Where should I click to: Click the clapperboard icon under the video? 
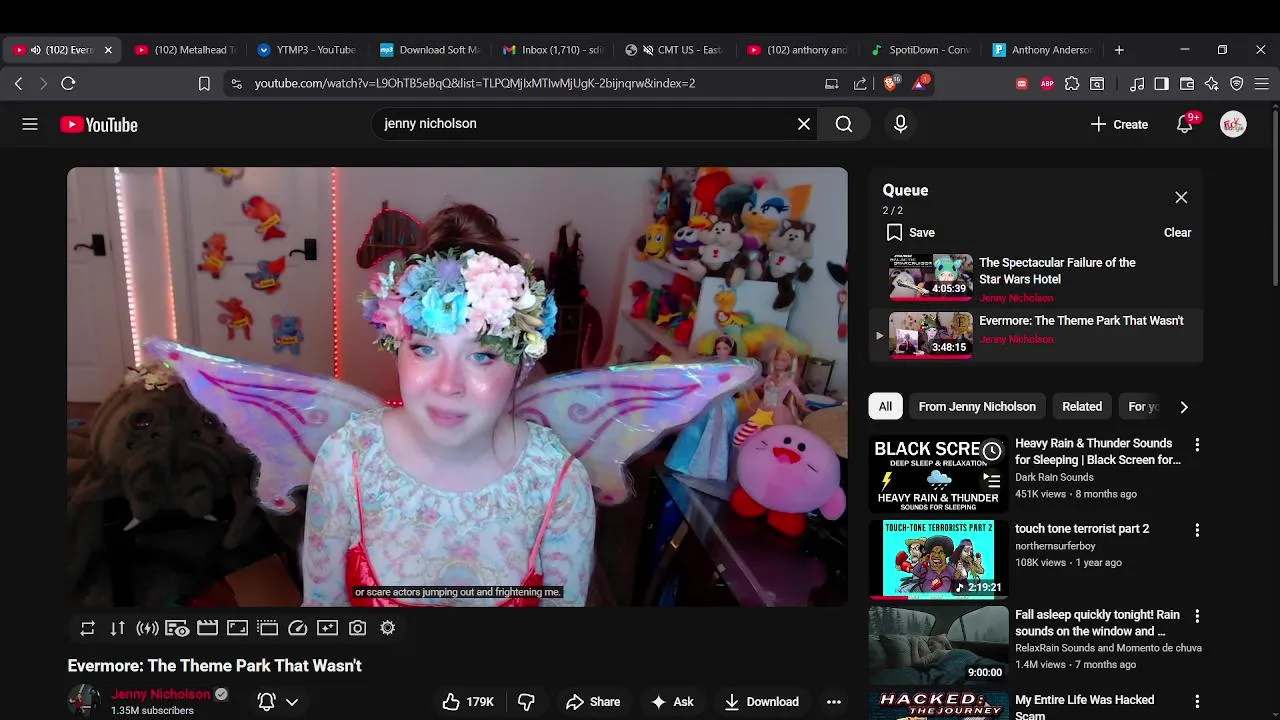tap(207, 628)
